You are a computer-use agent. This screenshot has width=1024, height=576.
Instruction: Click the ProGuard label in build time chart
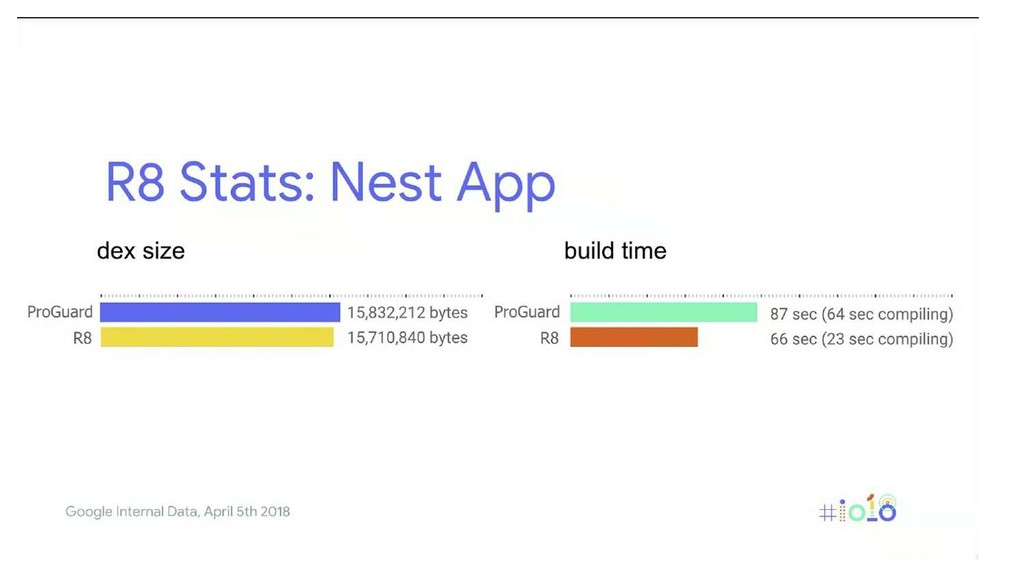tap(527, 312)
